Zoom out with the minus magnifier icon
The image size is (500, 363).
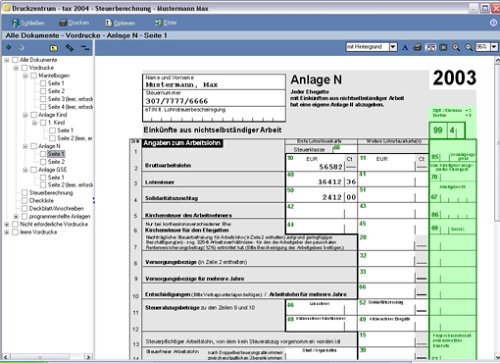point(469,47)
